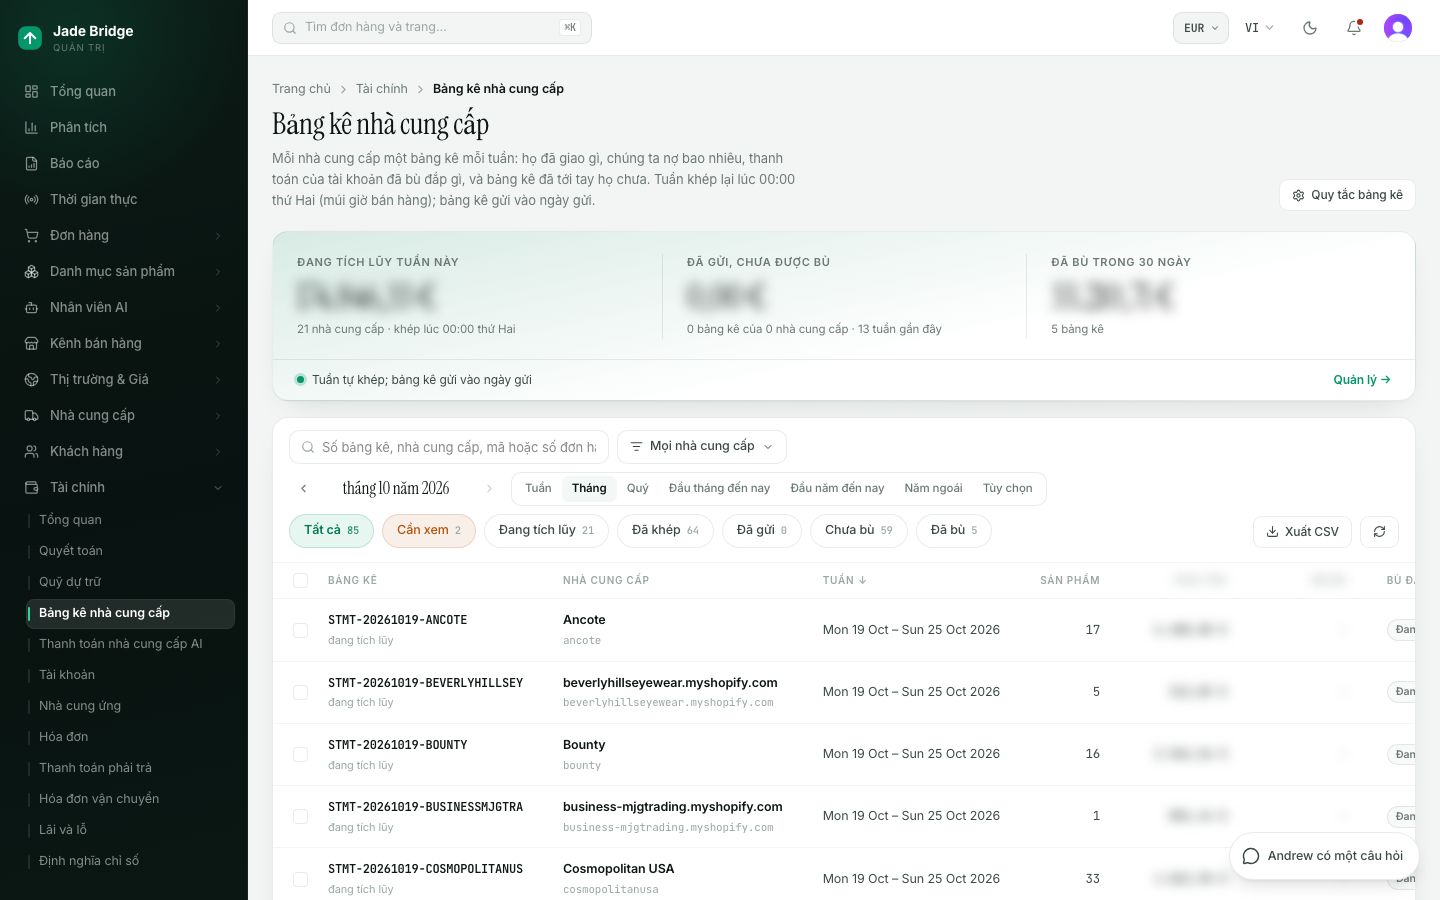Expand the Danh mục sản phẩm section
This screenshot has width=1440, height=900.
tap(124, 271)
